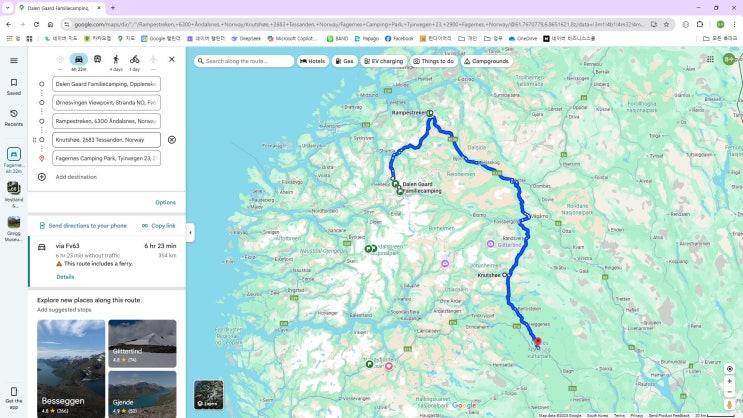Screen dimensions: 743x418
Task: Open Street View pegman
Action: 729,405
